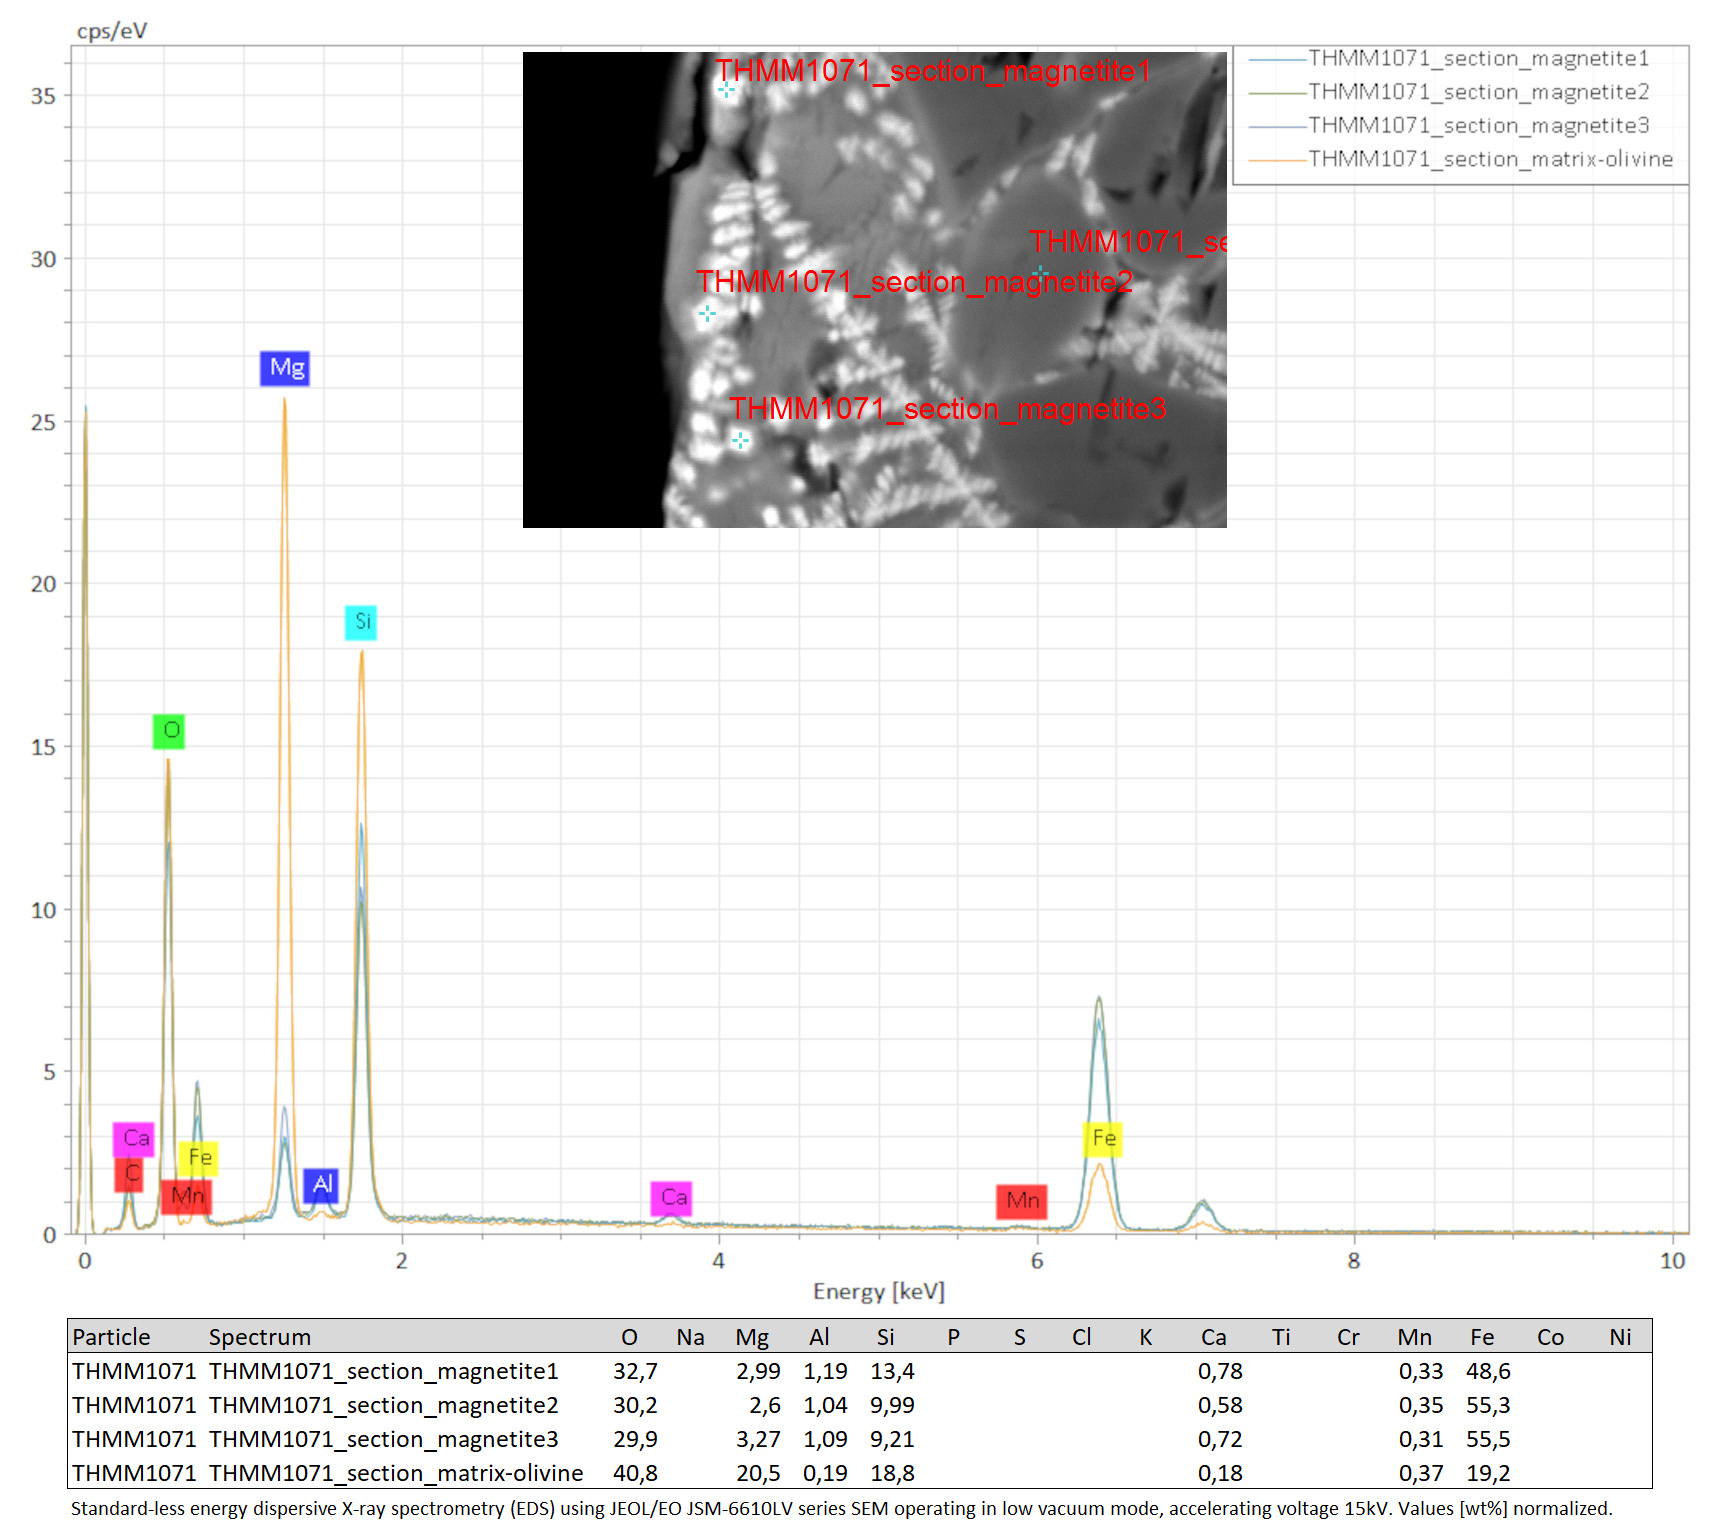
Task: Select legend entry THMM1071_section_magnetite2
Action: [x=1478, y=92]
